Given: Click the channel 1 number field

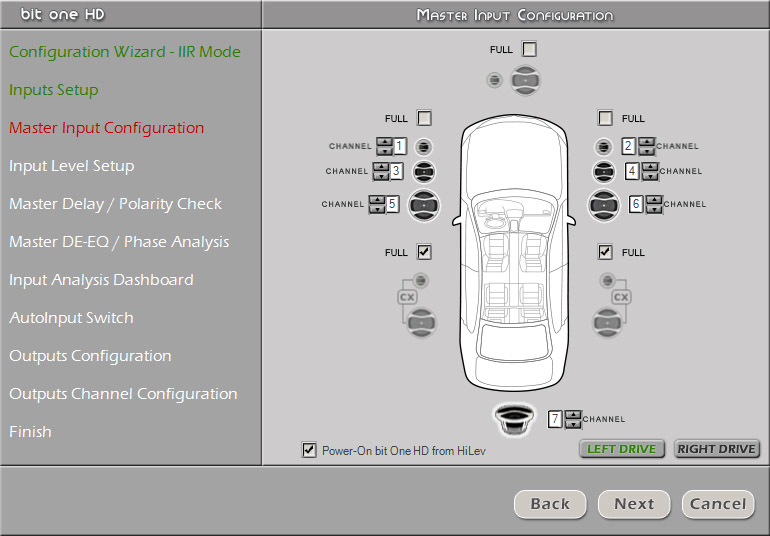Looking at the screenshot, I should (x=399, y=146).
